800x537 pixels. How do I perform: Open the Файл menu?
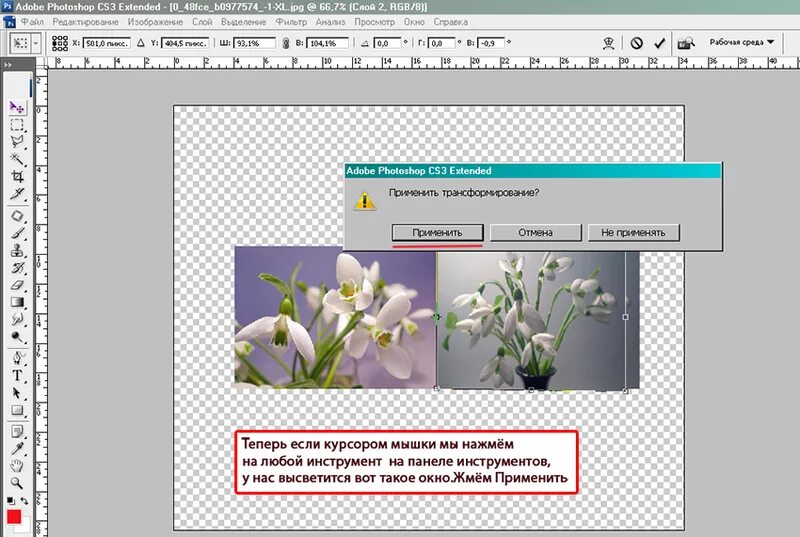32,22
